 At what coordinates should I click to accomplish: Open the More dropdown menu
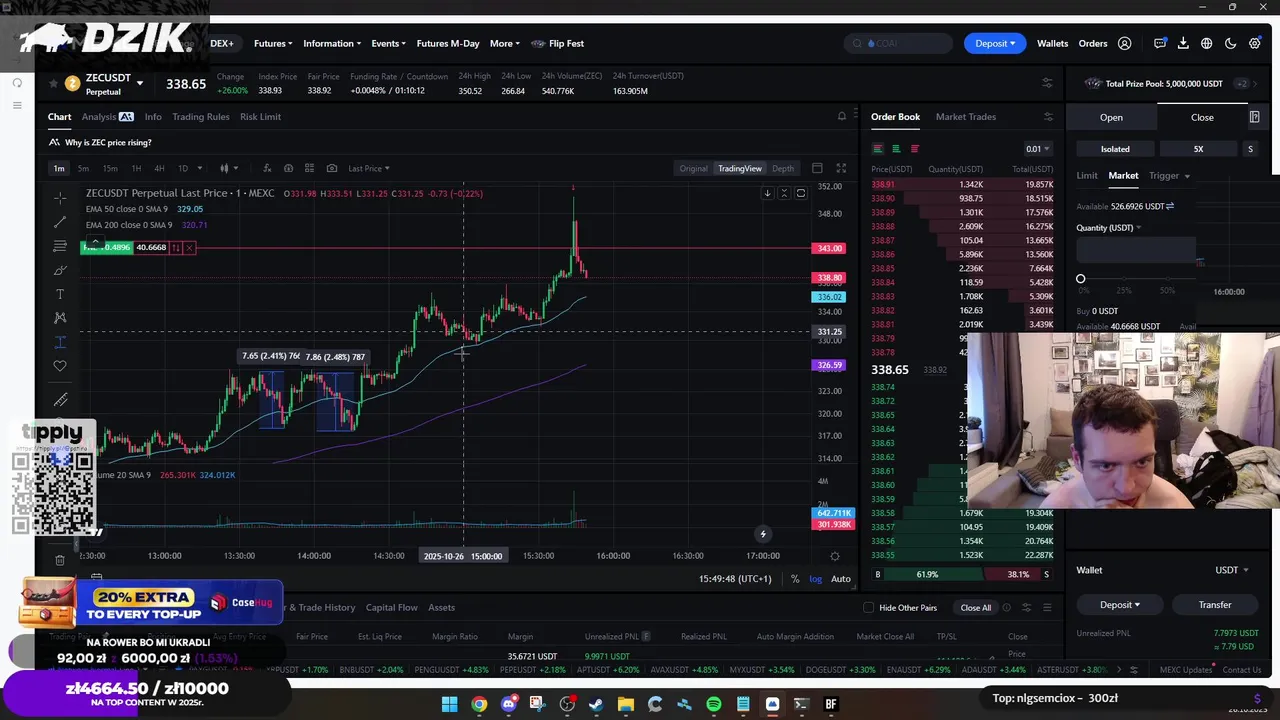tap(505, 43)
